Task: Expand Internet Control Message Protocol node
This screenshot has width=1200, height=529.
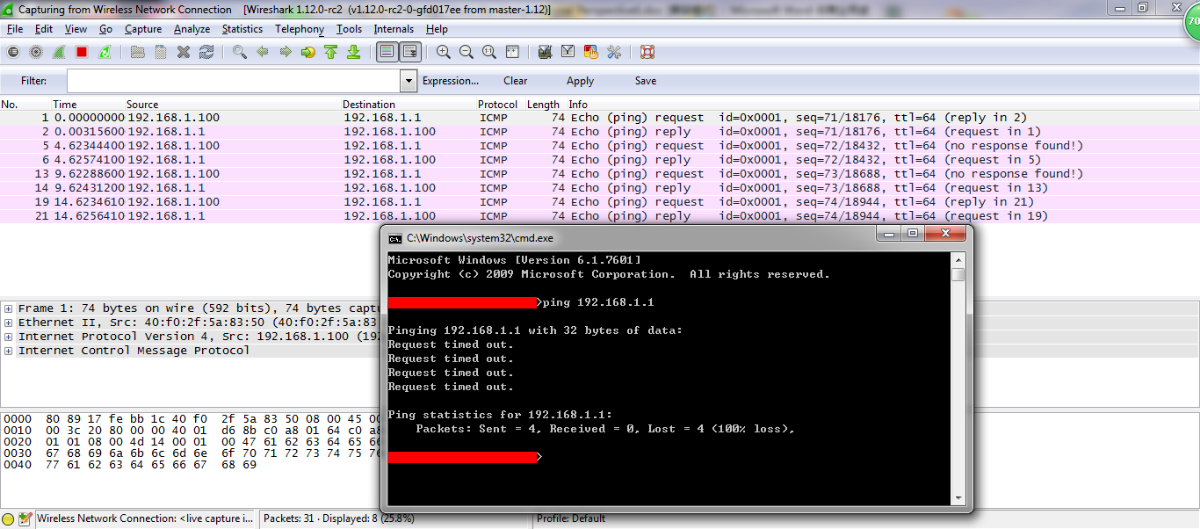Action: coord(9,351)
